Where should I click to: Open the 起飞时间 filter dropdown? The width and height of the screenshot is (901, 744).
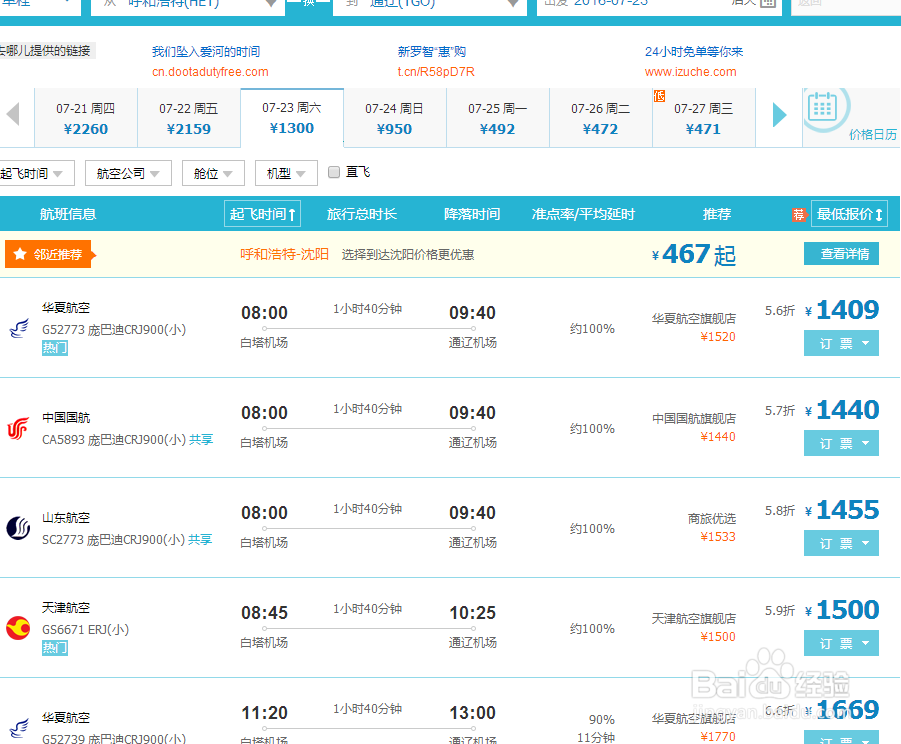36,173
